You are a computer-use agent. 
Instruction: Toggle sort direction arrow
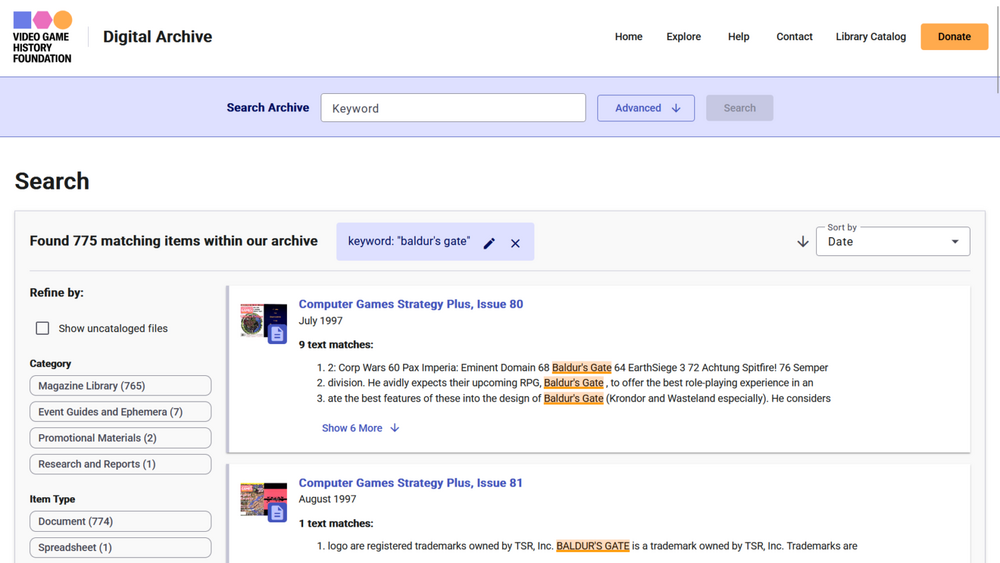pos(802,242)
